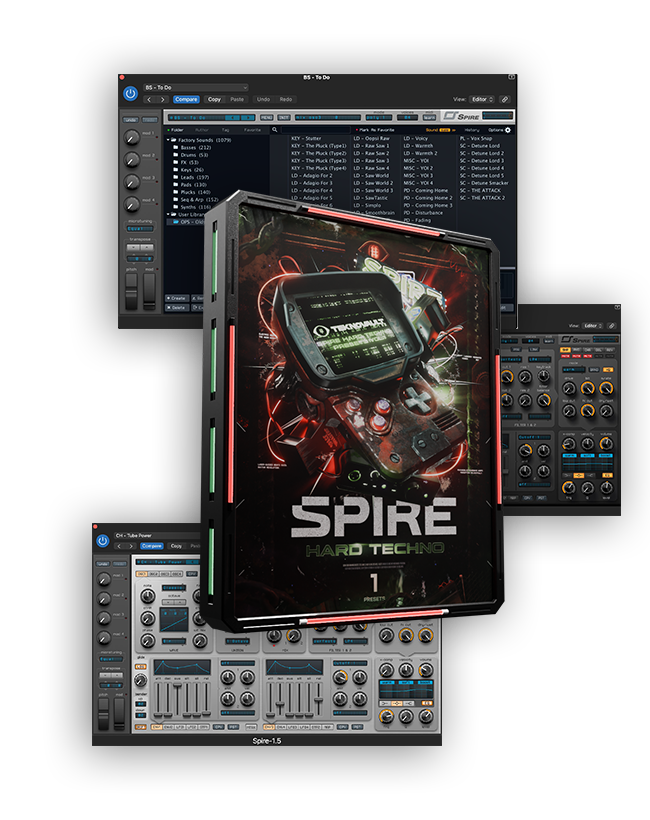
Task: Select ENV1 tab at bottom left of Tube Power window
Action: (156, 727)
